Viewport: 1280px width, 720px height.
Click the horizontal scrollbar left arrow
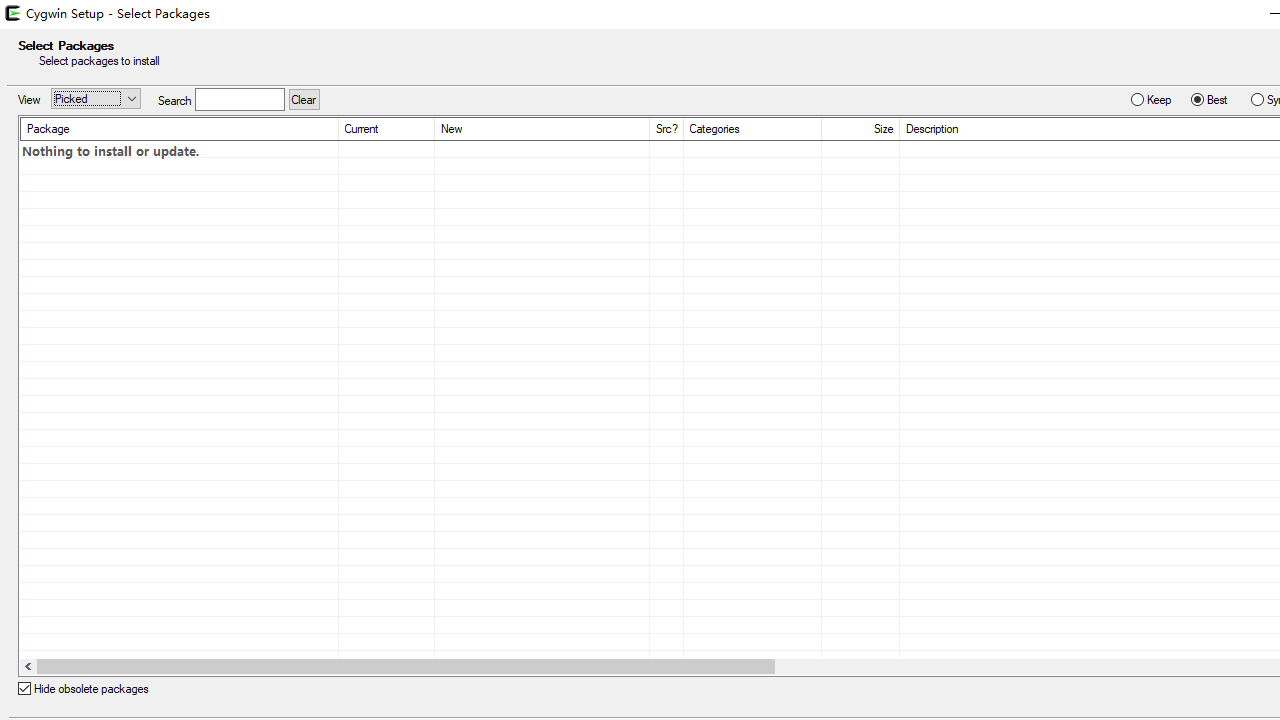(28, 666)
